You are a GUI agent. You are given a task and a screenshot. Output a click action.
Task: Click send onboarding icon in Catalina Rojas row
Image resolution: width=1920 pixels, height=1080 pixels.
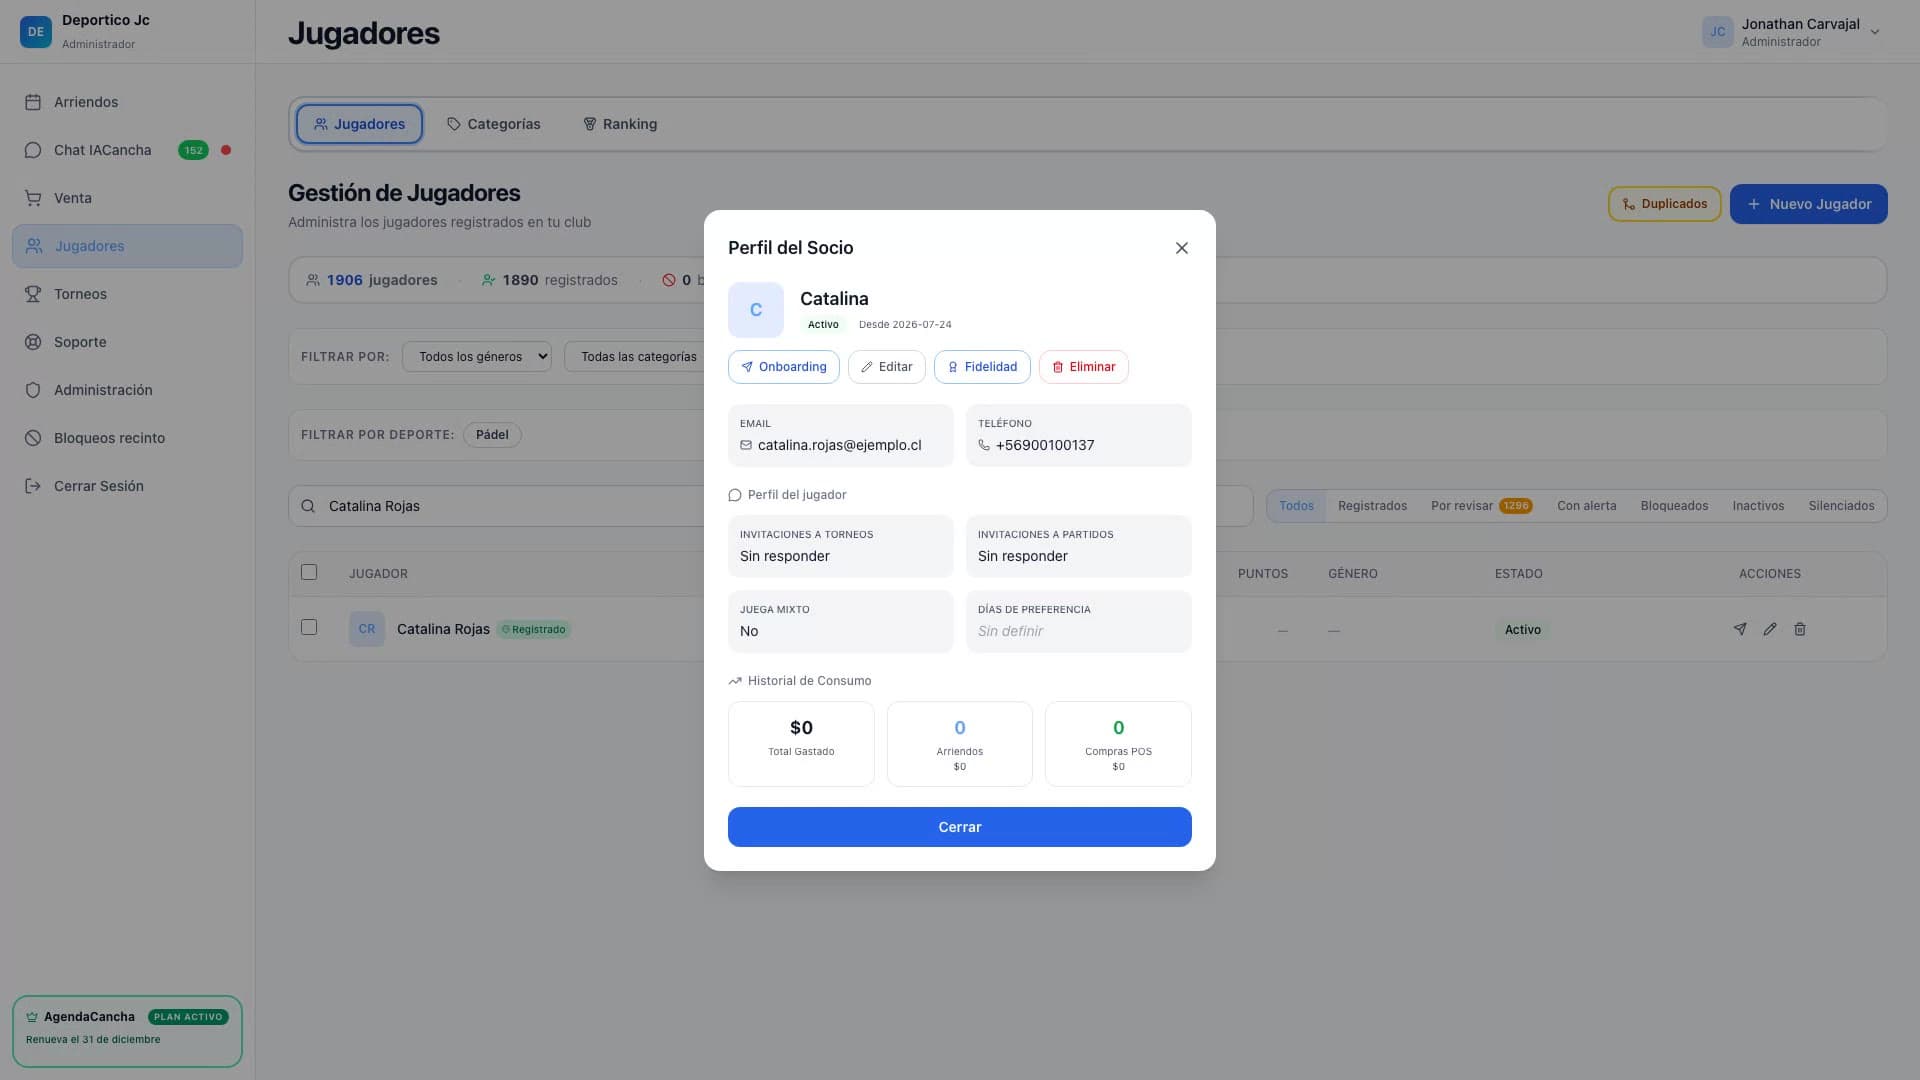click(1740, 629)
